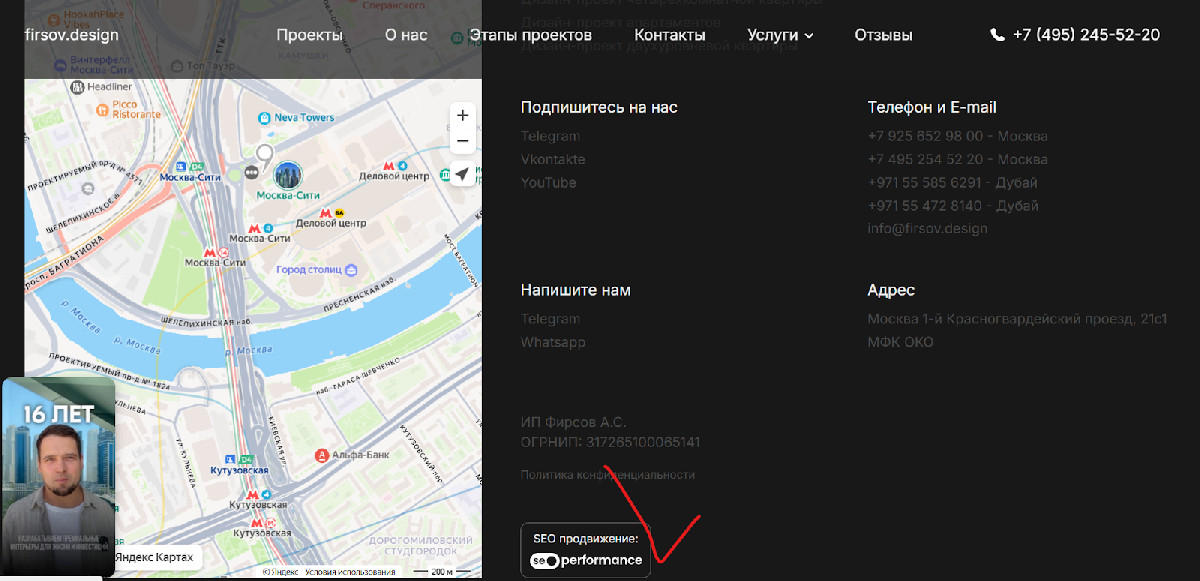Open the YouTube subscription link

(548, 183)
